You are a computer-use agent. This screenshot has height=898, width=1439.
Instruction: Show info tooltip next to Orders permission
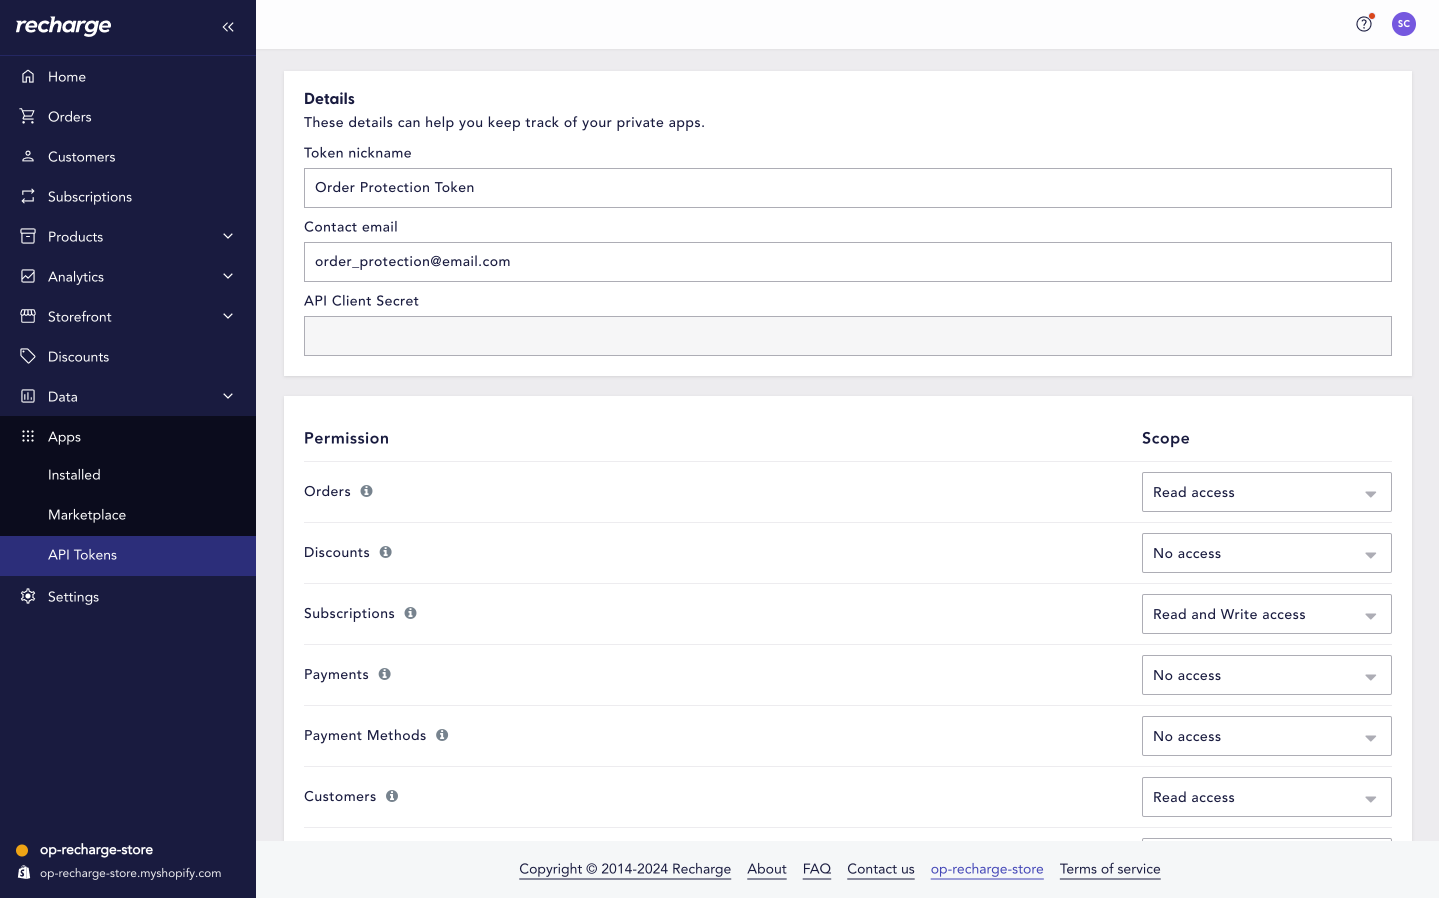366,491
